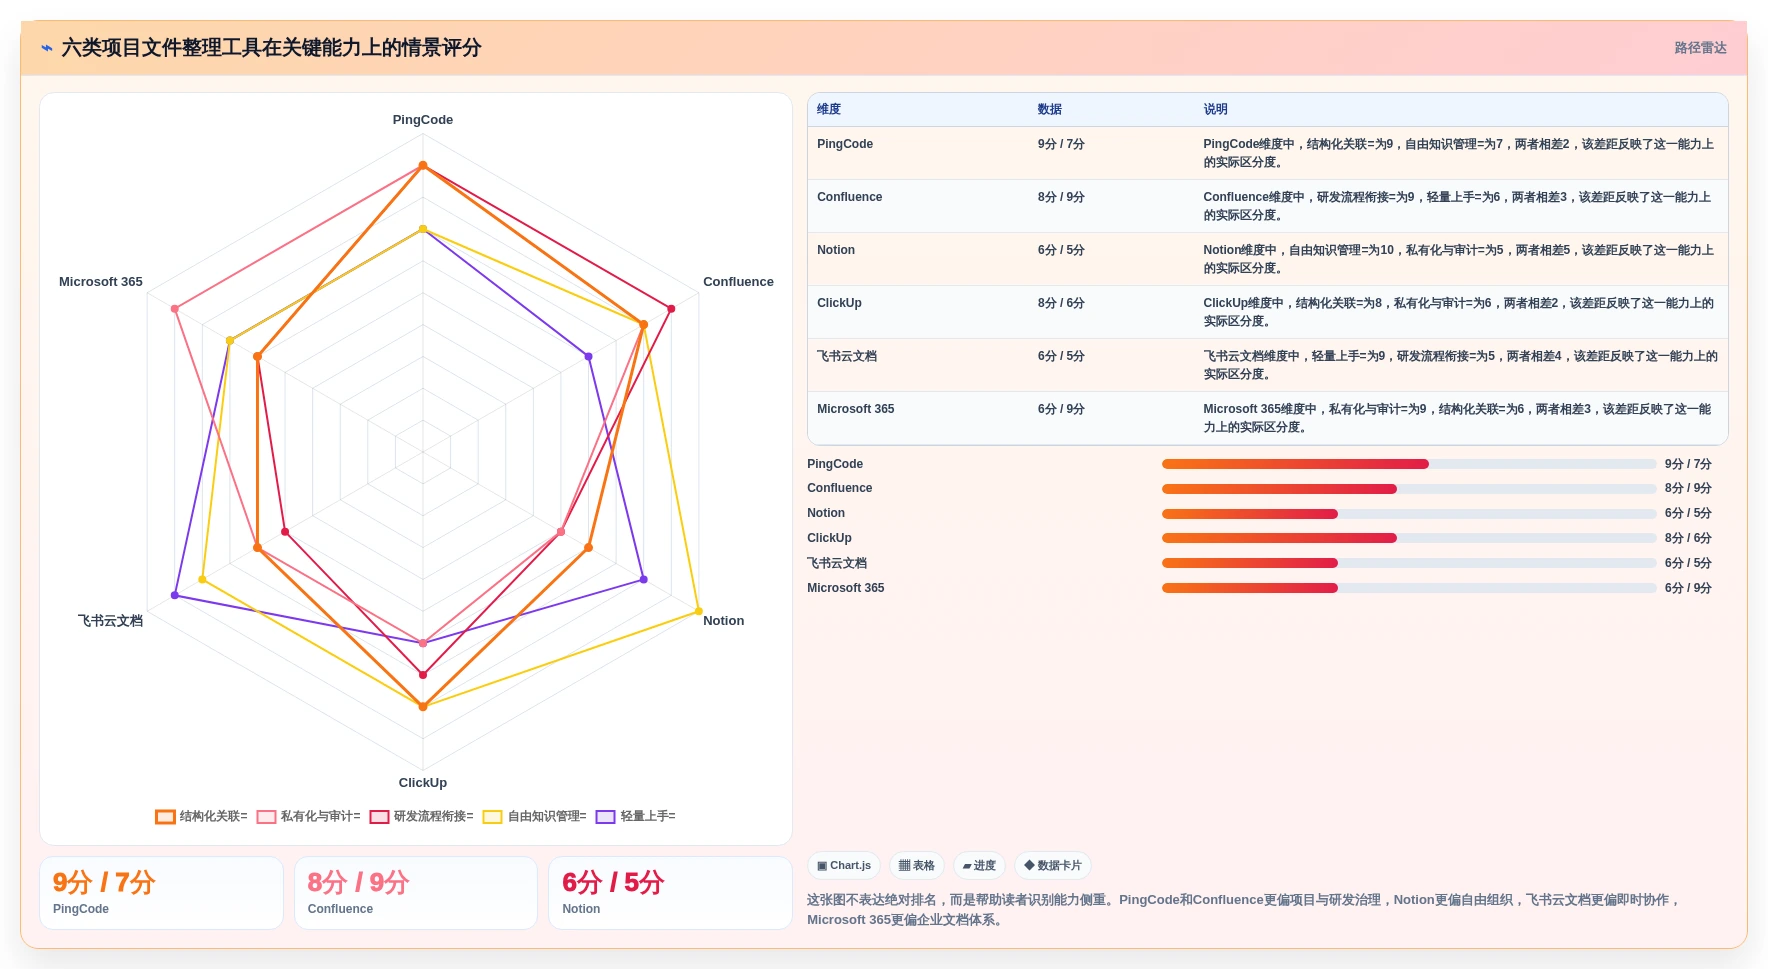The width and height of the screenshot is (1768, 969).
Task: Click the 6分 / 9分 value beside the Microsoft 365 bar
Action: [1688, 588]
